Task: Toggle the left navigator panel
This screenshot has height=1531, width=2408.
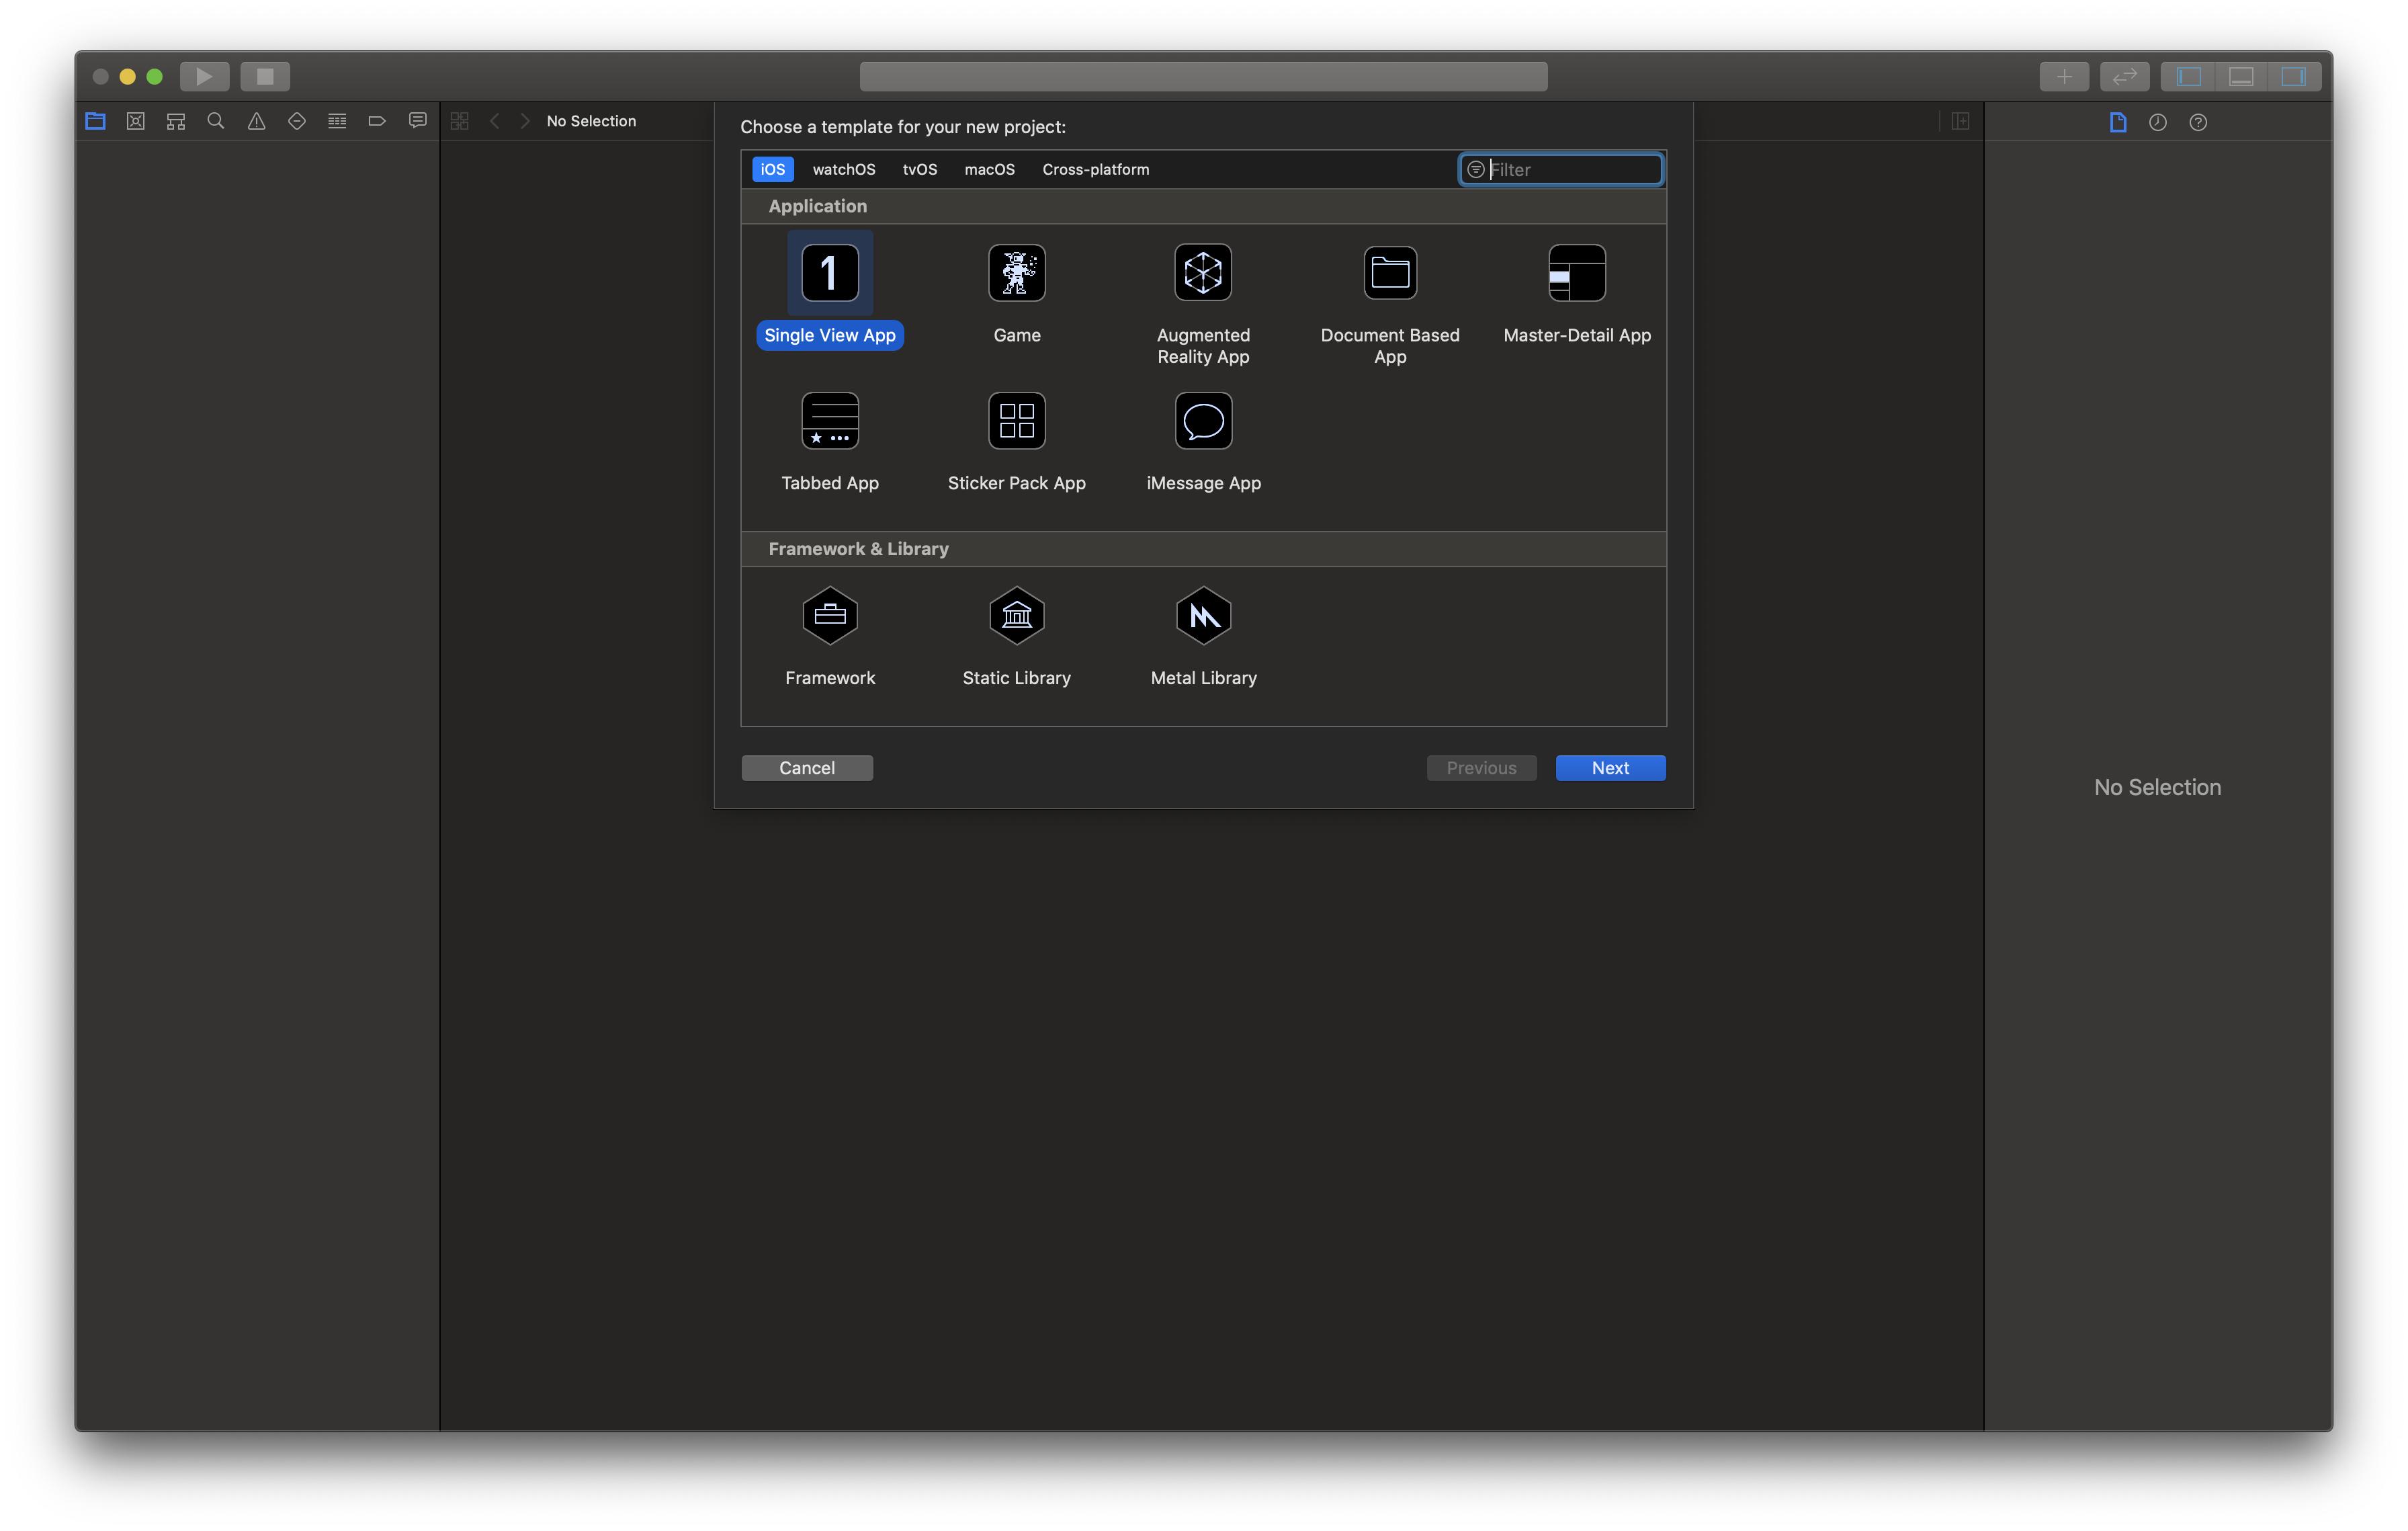Action: click(2188, 76)
